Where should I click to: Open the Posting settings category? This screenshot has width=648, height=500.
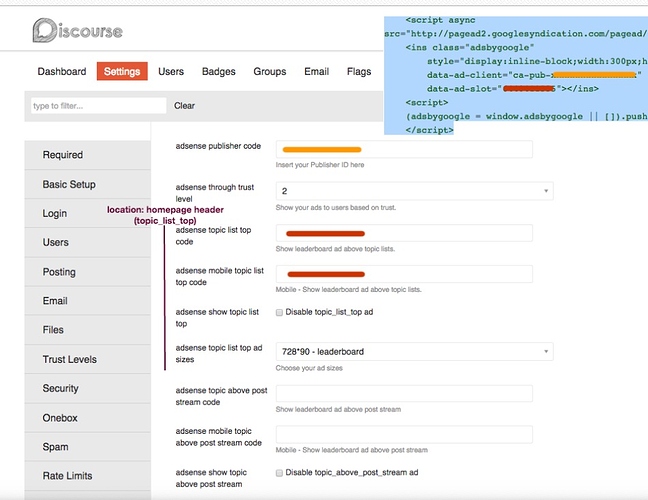pos(88,272)
